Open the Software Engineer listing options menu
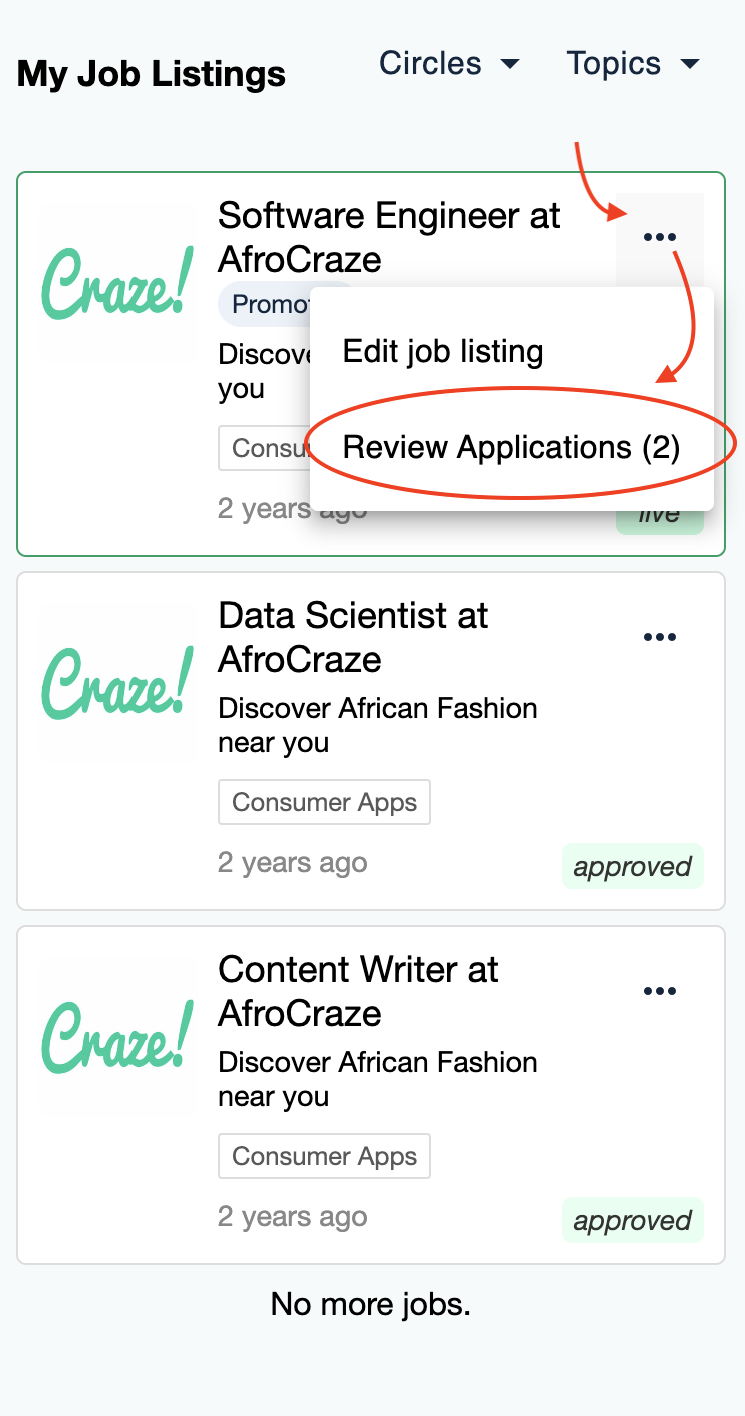 (660, 237)
